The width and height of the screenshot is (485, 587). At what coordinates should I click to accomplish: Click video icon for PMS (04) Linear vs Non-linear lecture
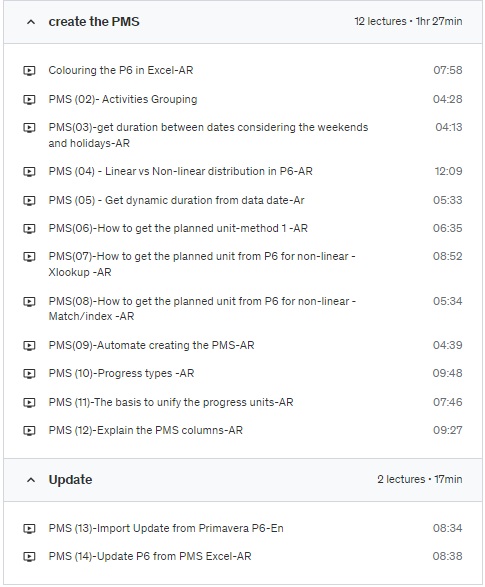pos(29,171)
